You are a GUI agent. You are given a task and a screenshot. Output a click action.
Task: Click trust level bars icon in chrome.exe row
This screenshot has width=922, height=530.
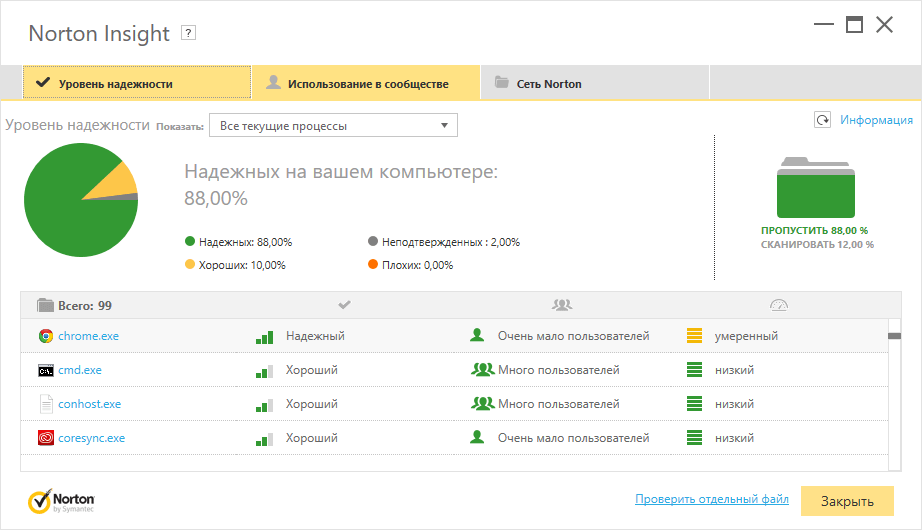(x=264, y=337)
